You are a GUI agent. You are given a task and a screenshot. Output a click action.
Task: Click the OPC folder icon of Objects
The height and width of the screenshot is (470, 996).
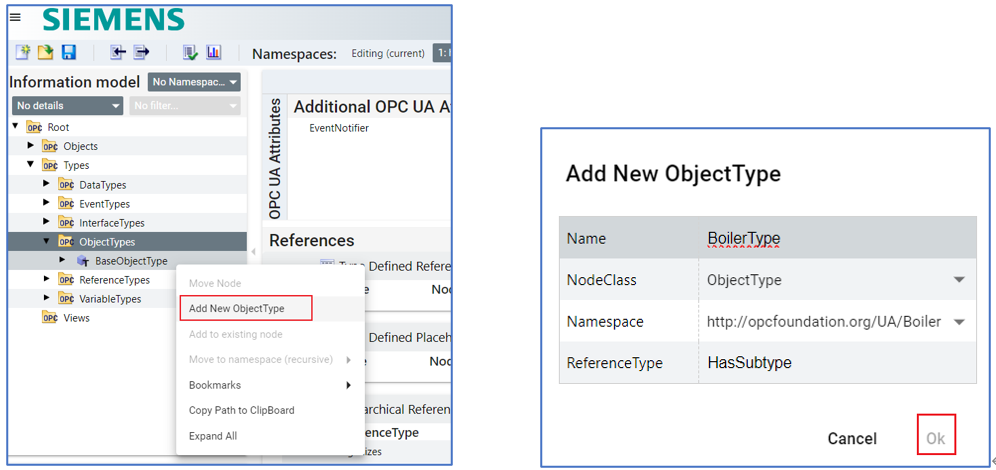click(x=50, y=146)
